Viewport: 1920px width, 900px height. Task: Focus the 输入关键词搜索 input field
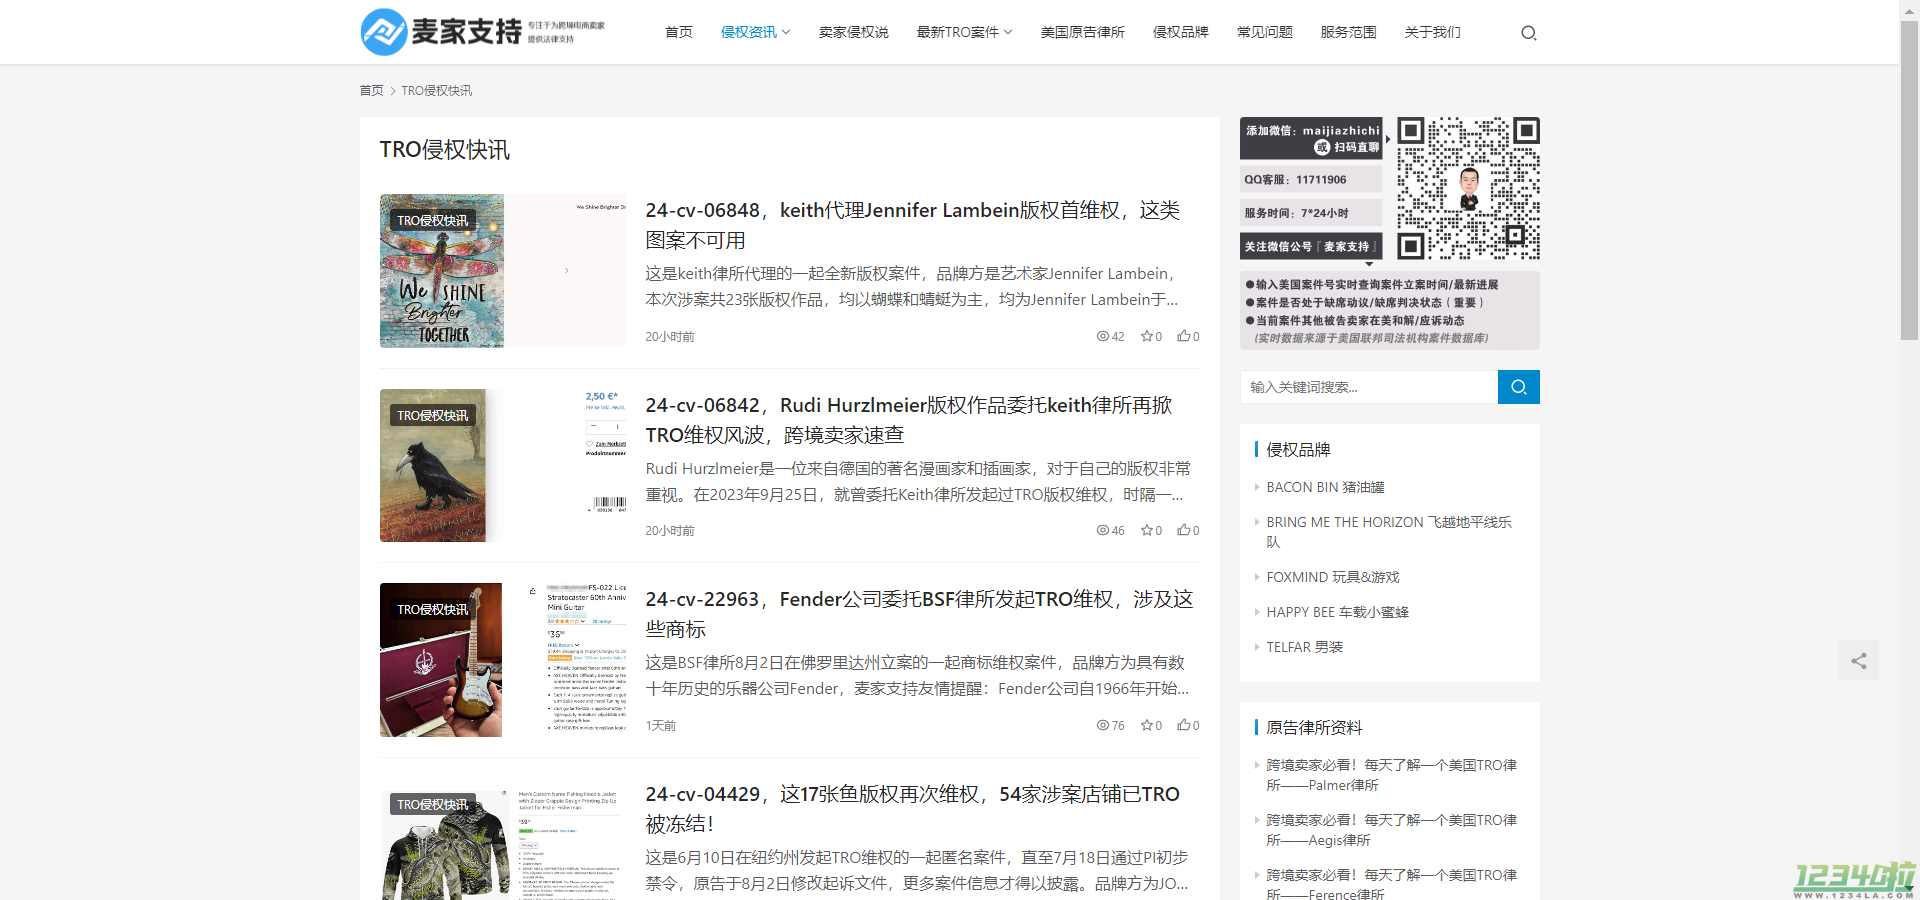pyautogui.click(x=1369, y=387)
